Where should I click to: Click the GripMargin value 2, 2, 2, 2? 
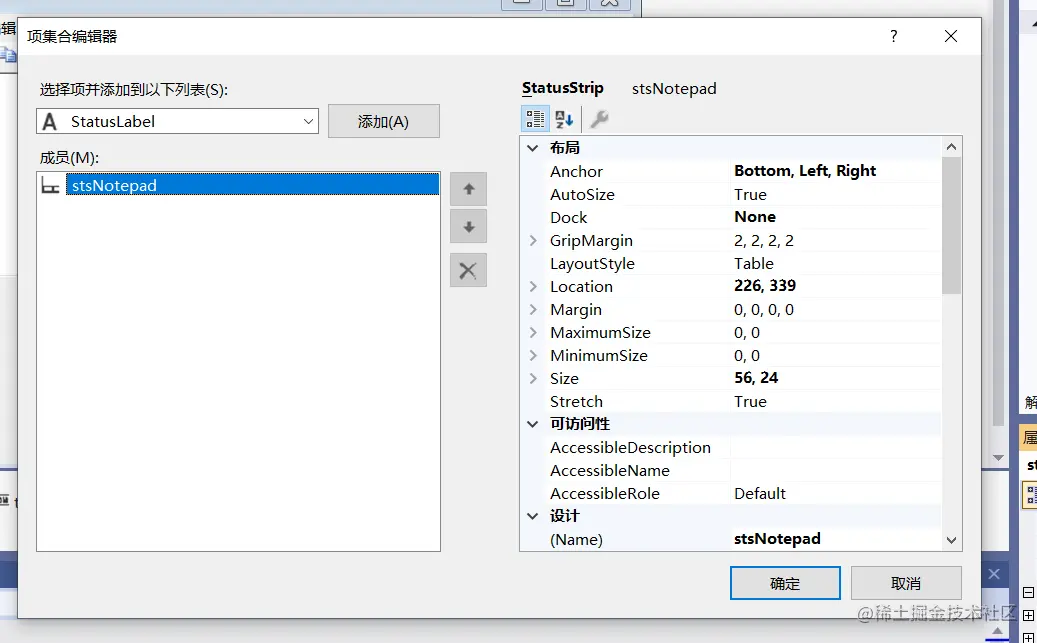764,240
